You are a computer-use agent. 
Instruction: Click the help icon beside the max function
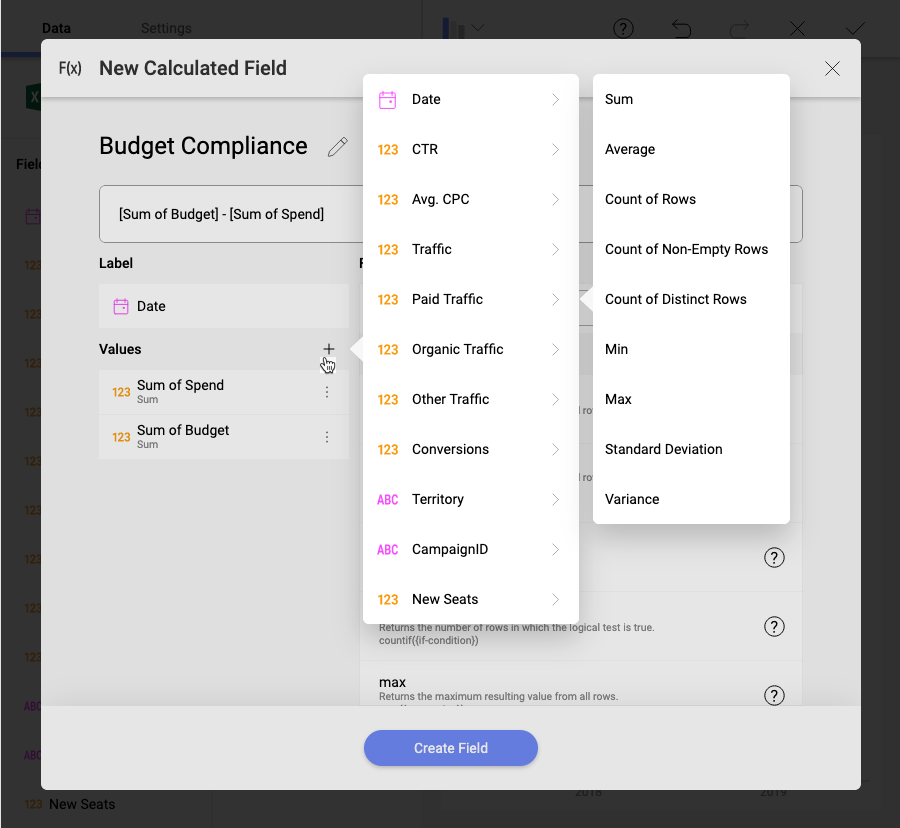(774, 695)
